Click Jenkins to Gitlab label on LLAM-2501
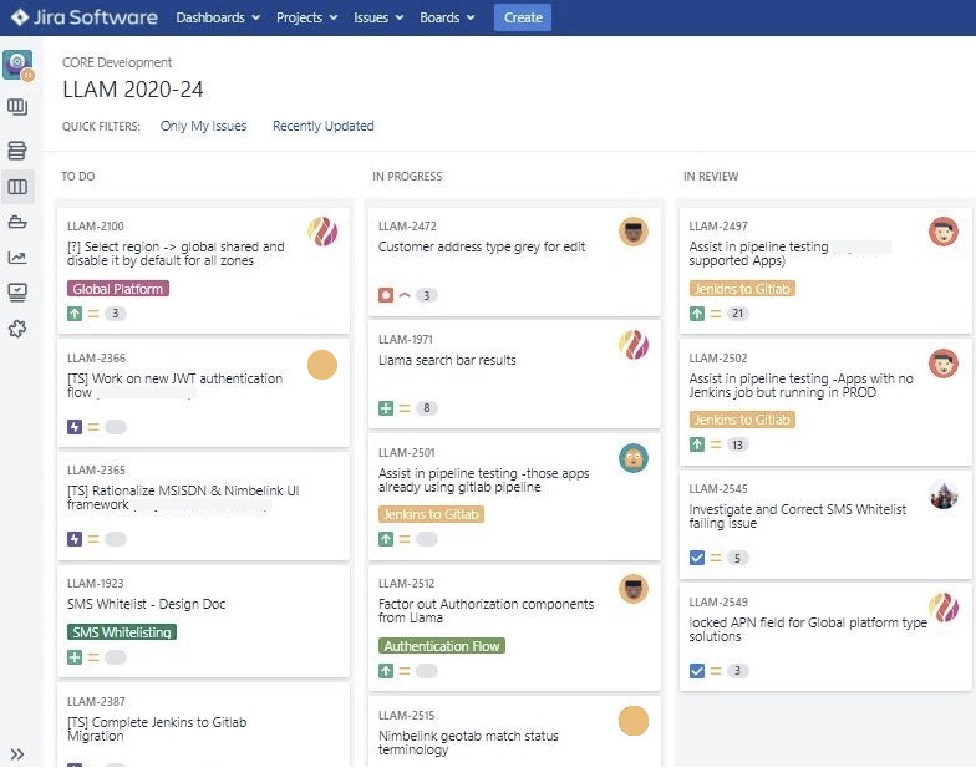This screenshot has width=976, height=768. (431, 514)
